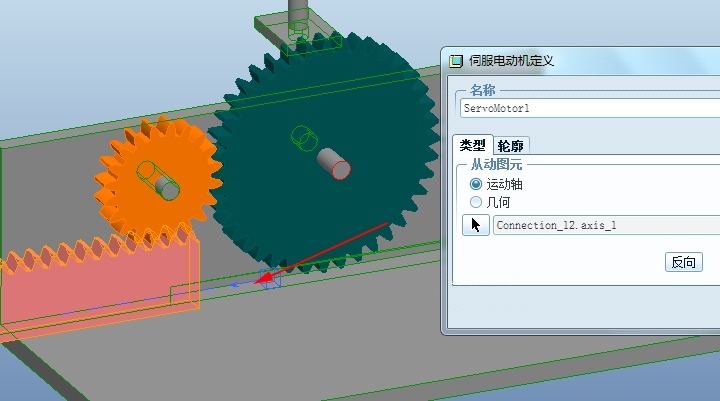Select the 运动轴 radio button
Viewport: 720px width, 401px height.
[x=476, y=184]
